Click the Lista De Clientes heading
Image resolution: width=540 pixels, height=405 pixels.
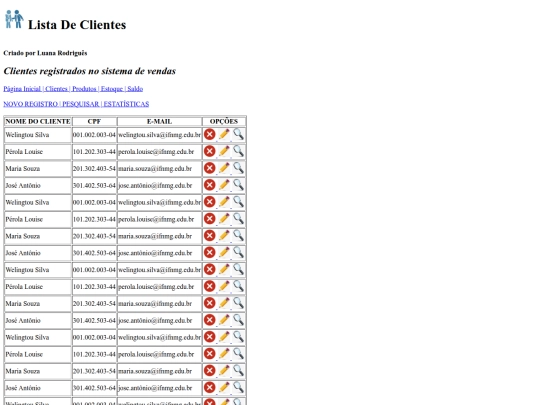point(77,25)
